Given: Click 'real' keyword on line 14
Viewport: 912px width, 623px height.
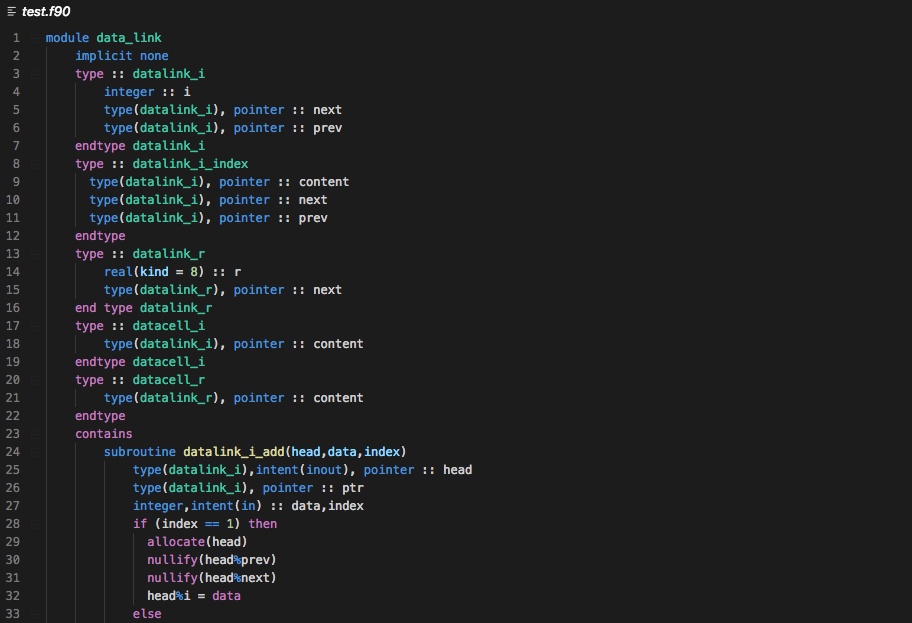Looking at the screenshot, I should tap(119, 272).
